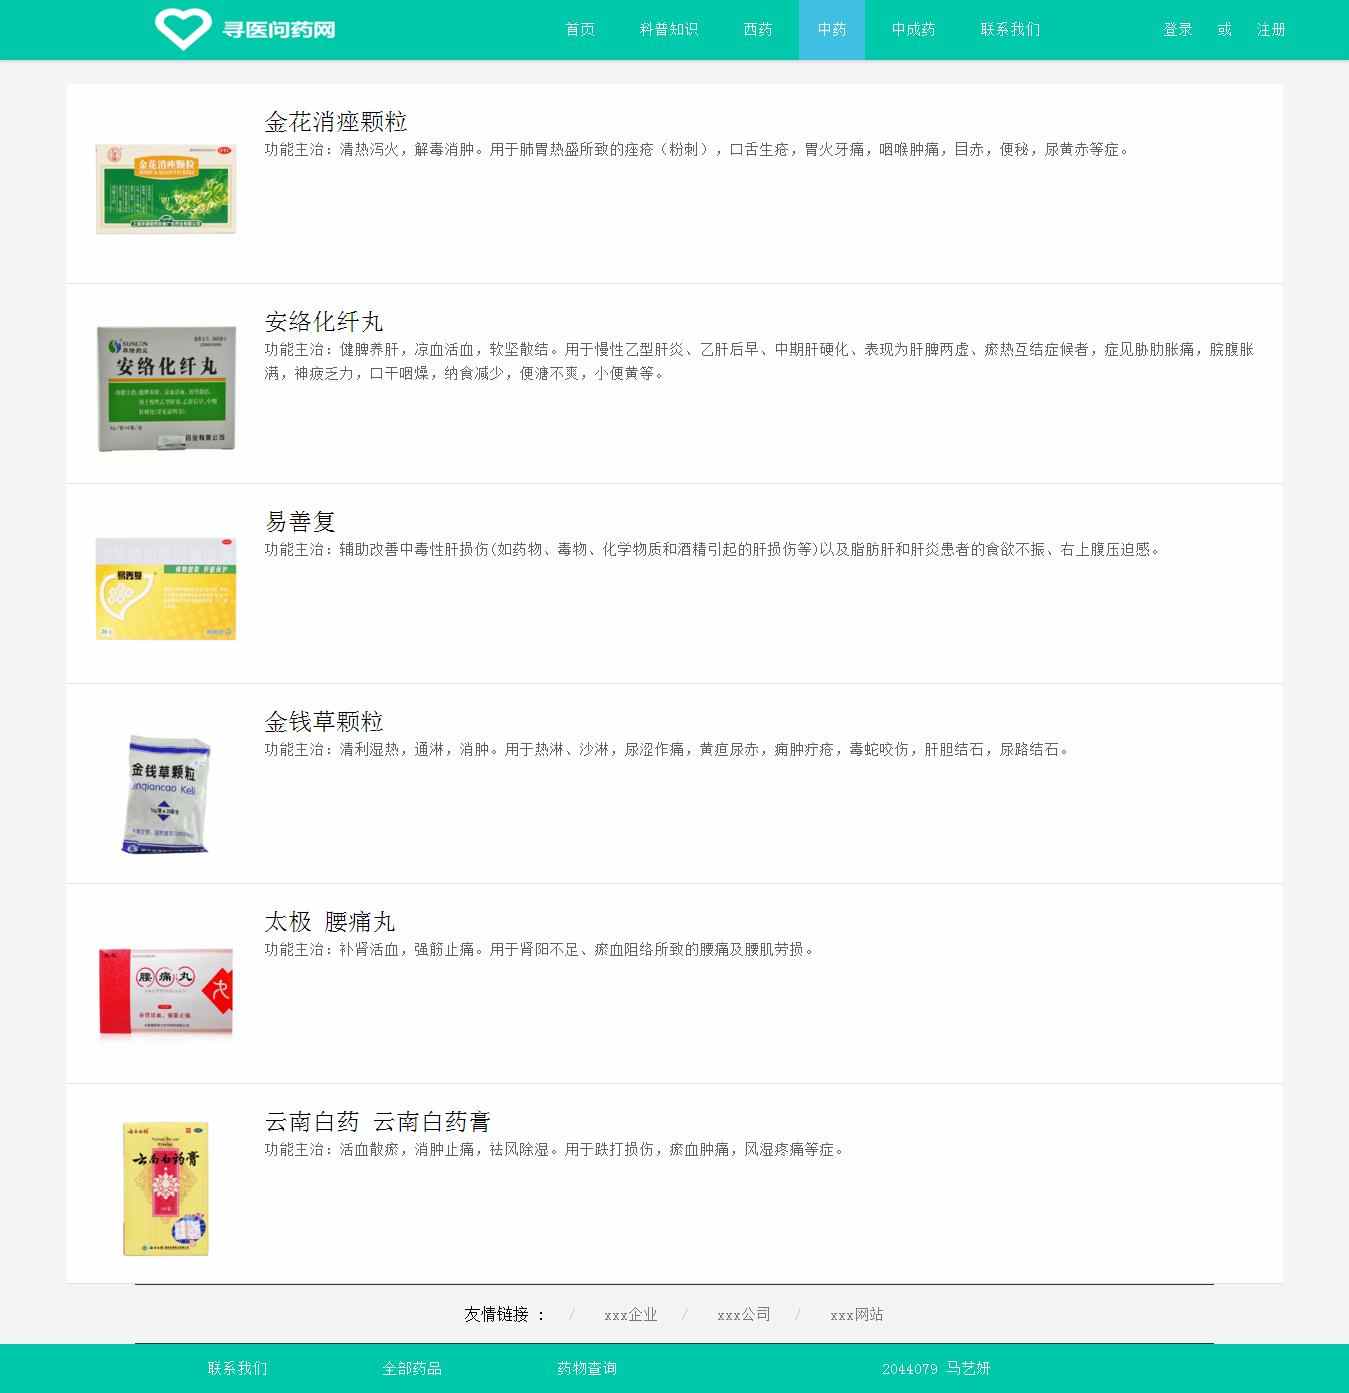Click the description starting 功能主治：辅助改善中毒性肝损伤
The image size is (1349, 1393).
714,550
